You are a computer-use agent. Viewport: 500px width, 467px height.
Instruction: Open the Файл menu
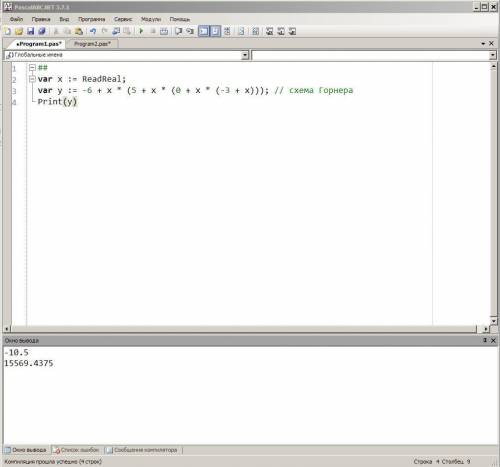point(16,19)
